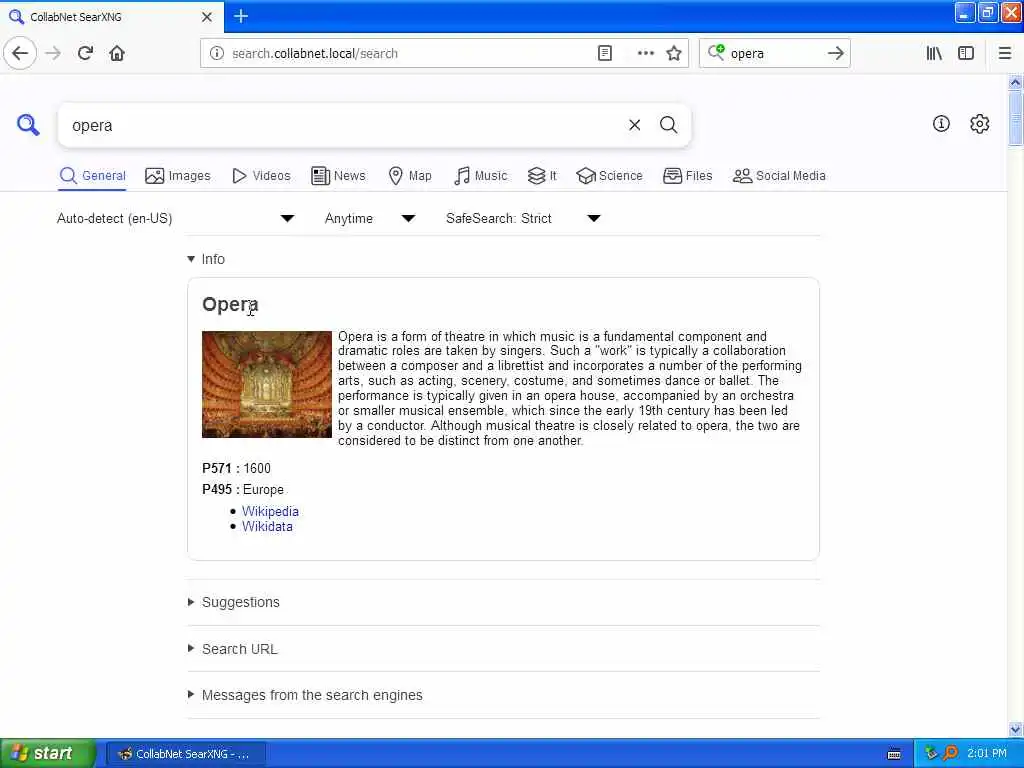Screen dimensions: 1024x768
Task: Click the magnifier tray icon near clock
Action: [x=950, y=753]
